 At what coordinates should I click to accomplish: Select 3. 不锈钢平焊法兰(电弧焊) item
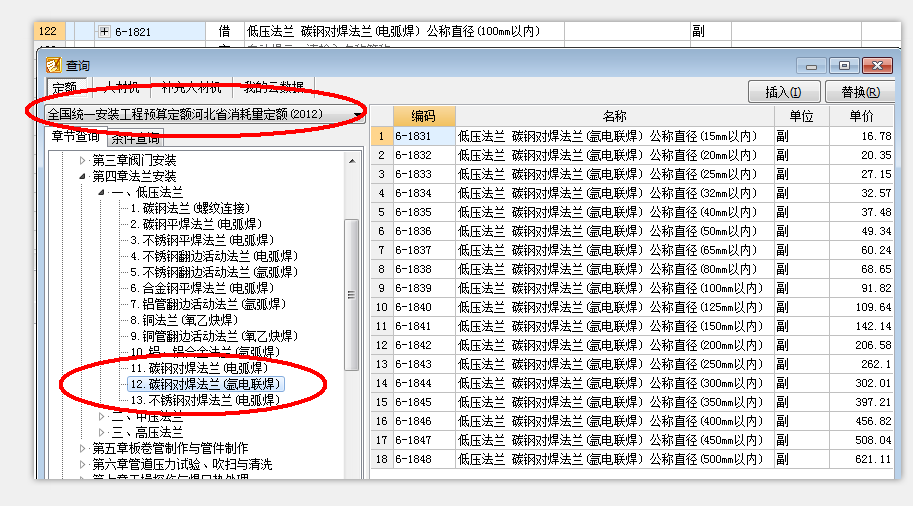[x=202, y=240]
